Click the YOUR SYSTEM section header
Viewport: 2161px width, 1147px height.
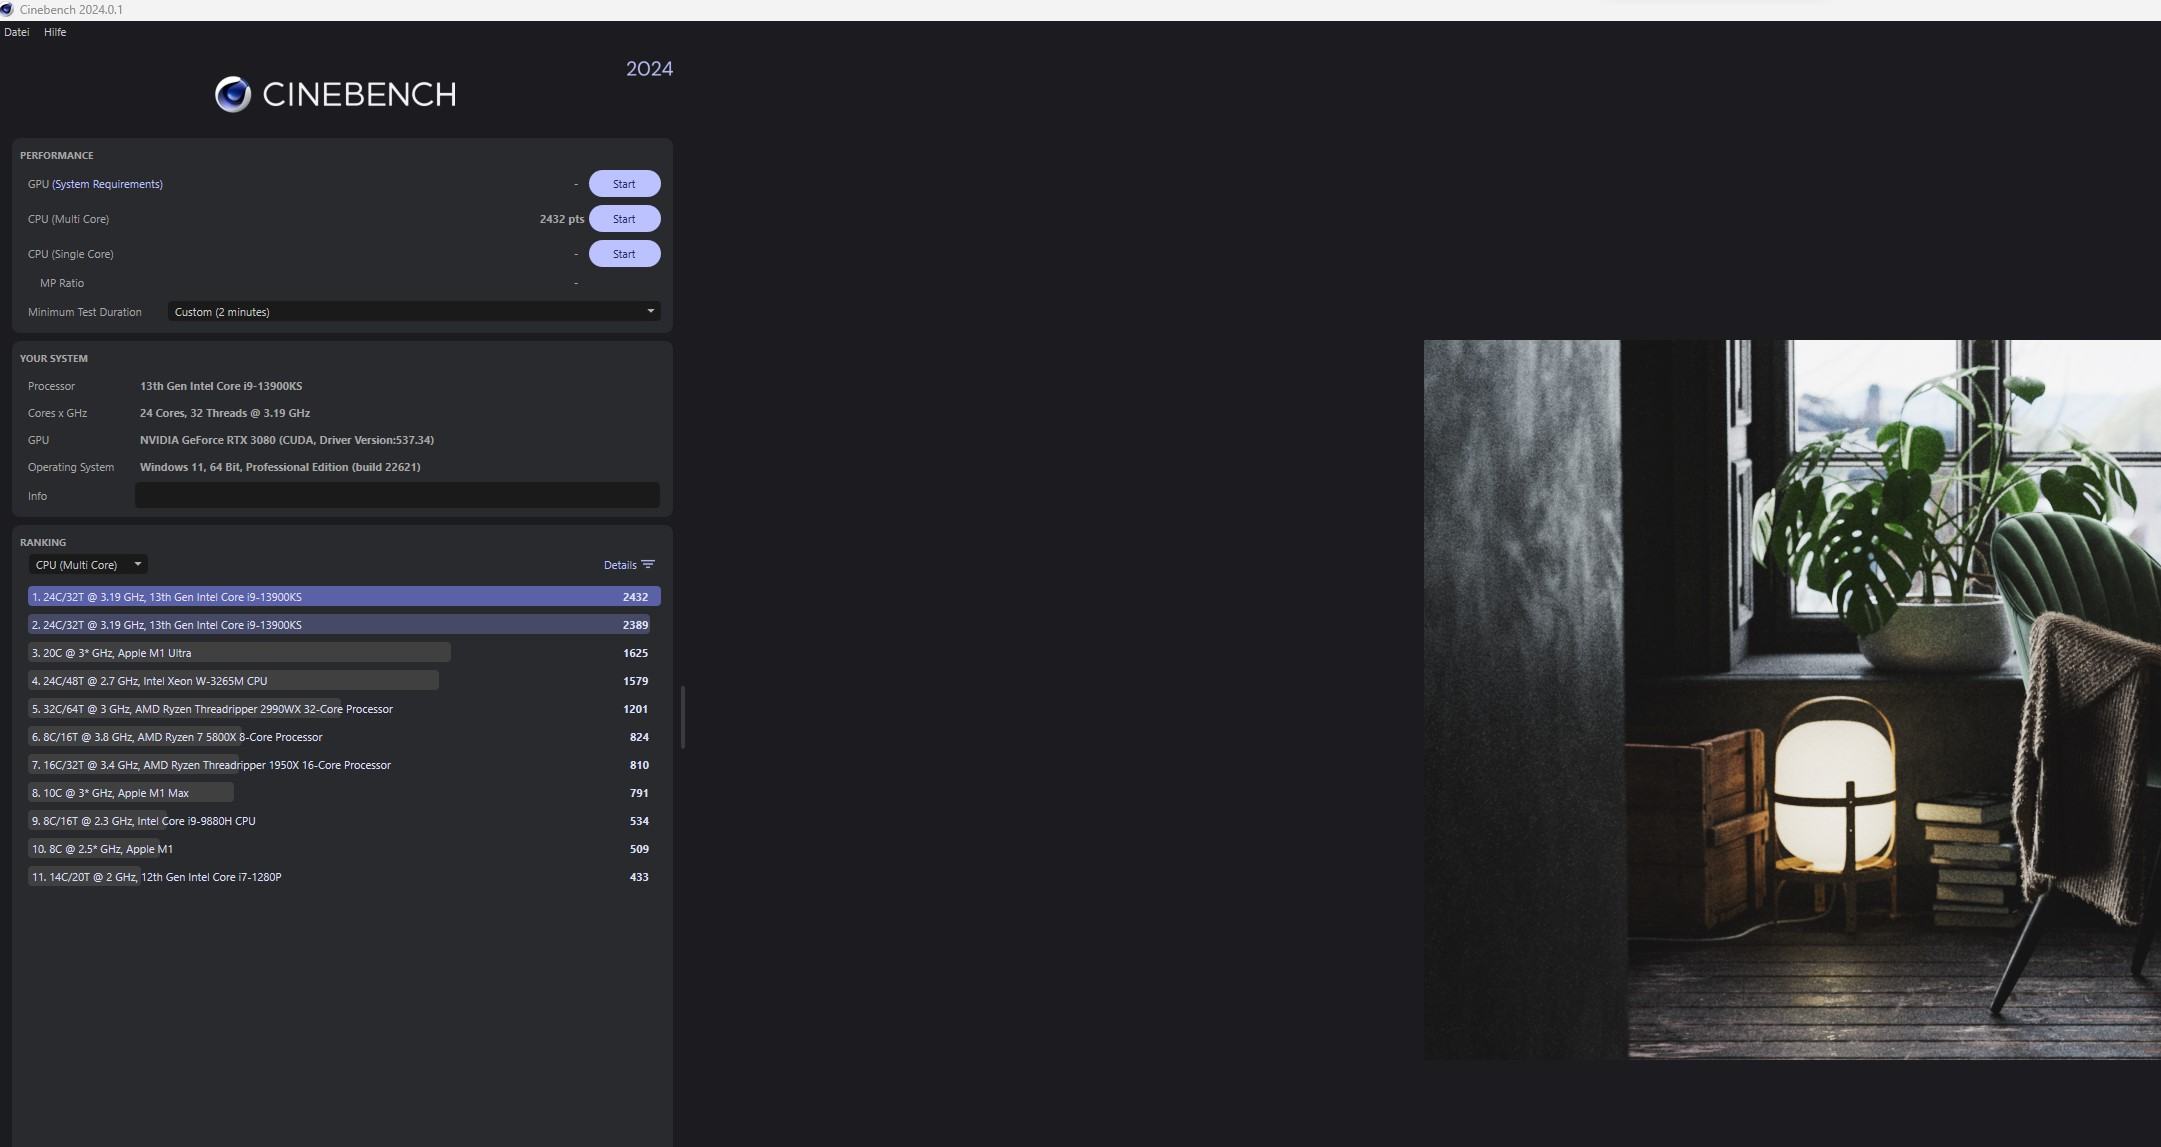click(x=54, y=358)
